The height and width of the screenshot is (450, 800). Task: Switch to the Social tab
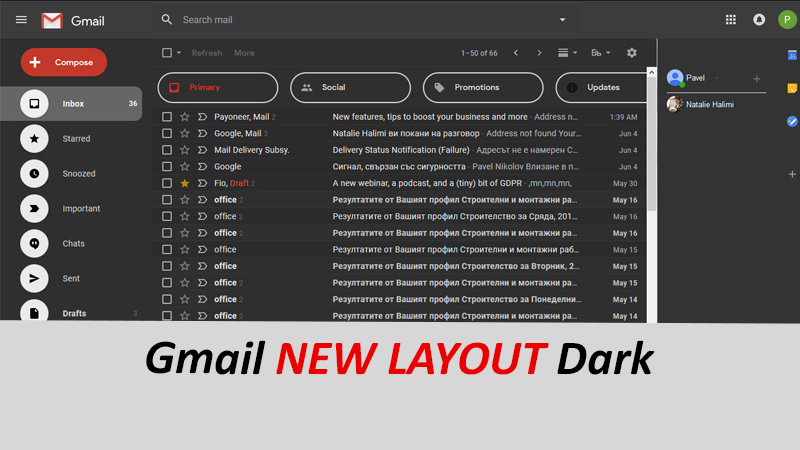[x=351, y=87]
